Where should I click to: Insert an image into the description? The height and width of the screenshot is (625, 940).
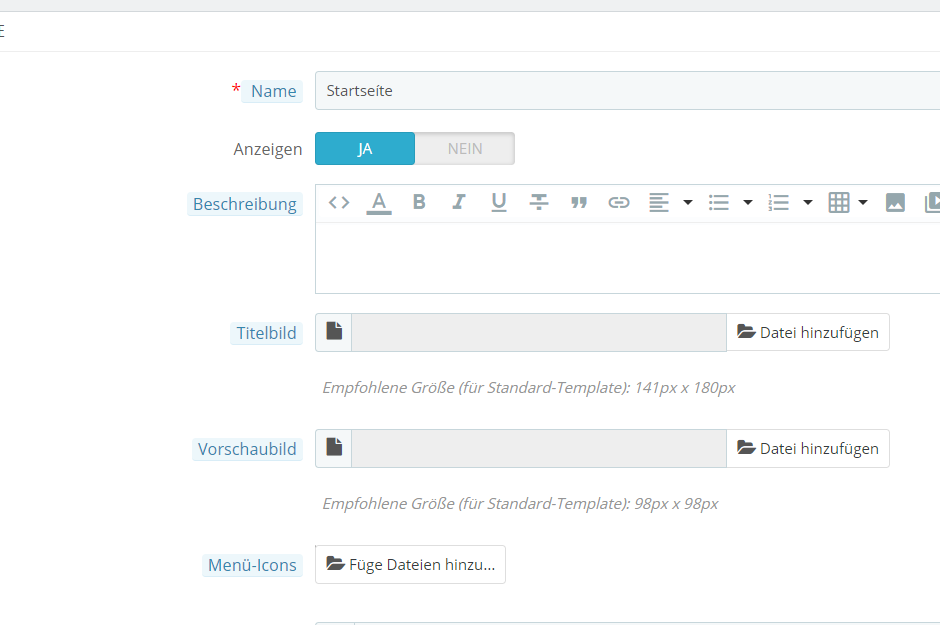coord(895,203)
